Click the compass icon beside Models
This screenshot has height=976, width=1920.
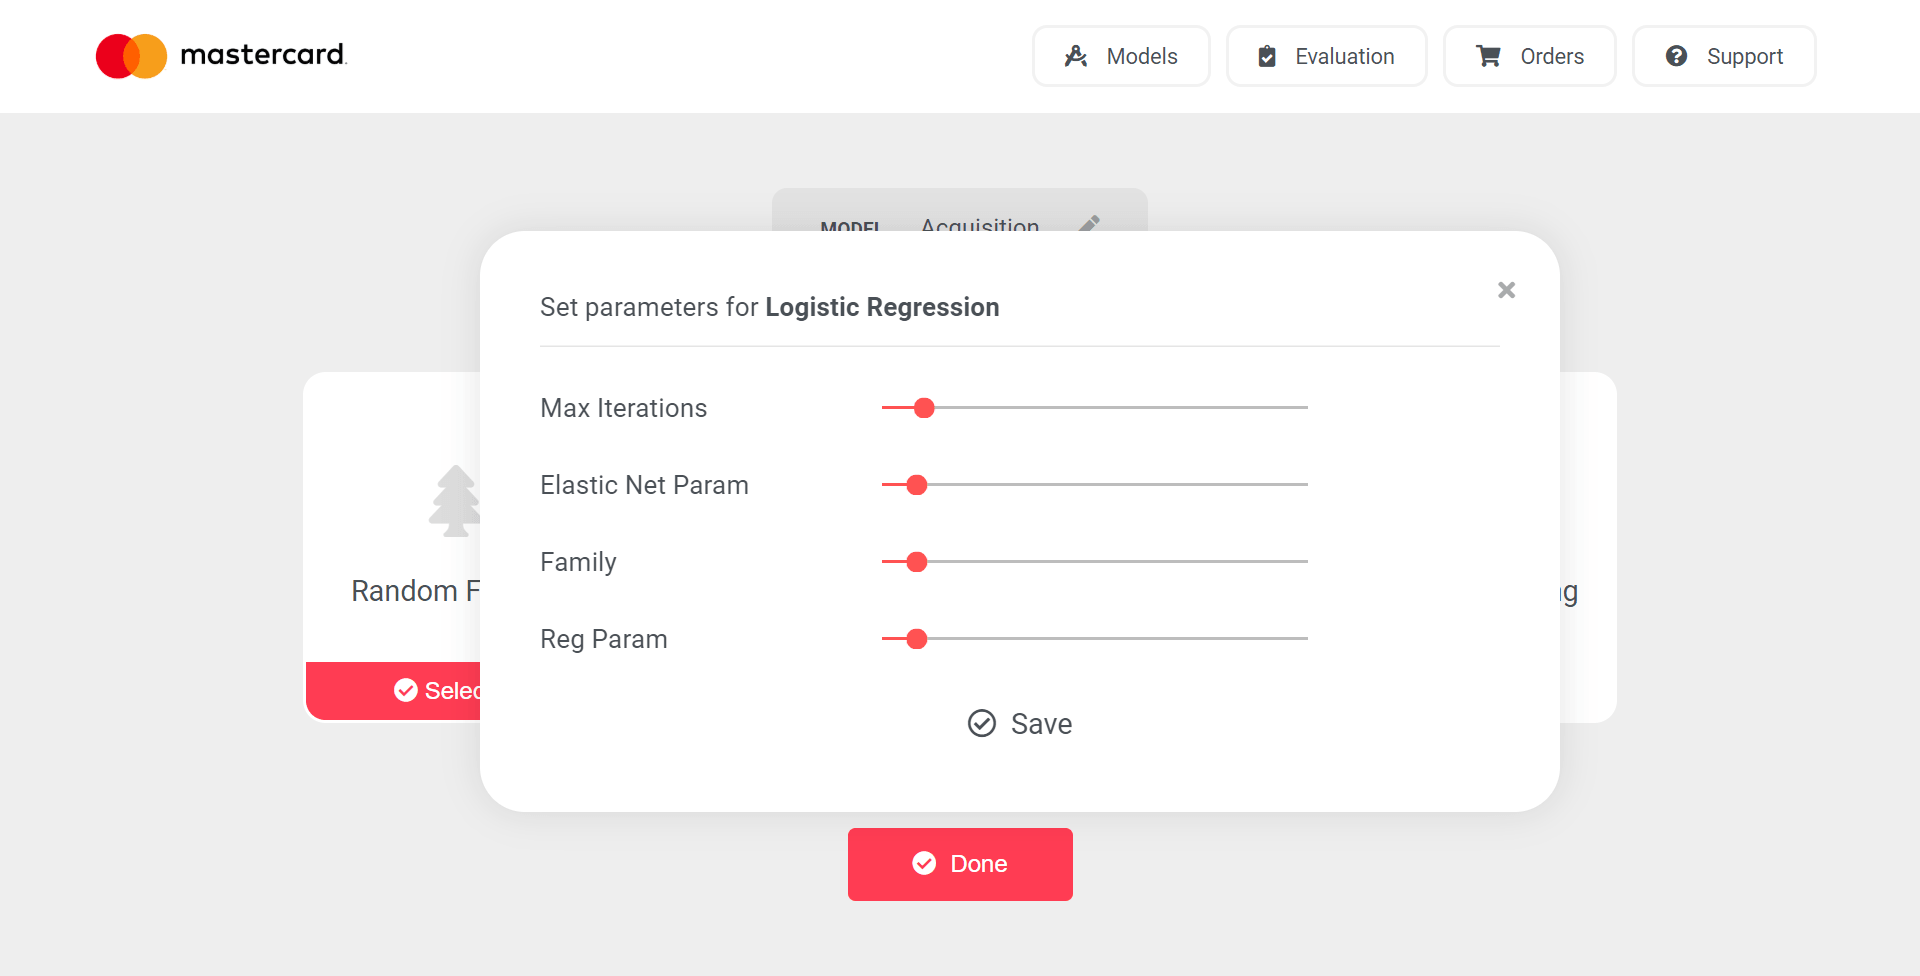click(x=1076, y=56)
